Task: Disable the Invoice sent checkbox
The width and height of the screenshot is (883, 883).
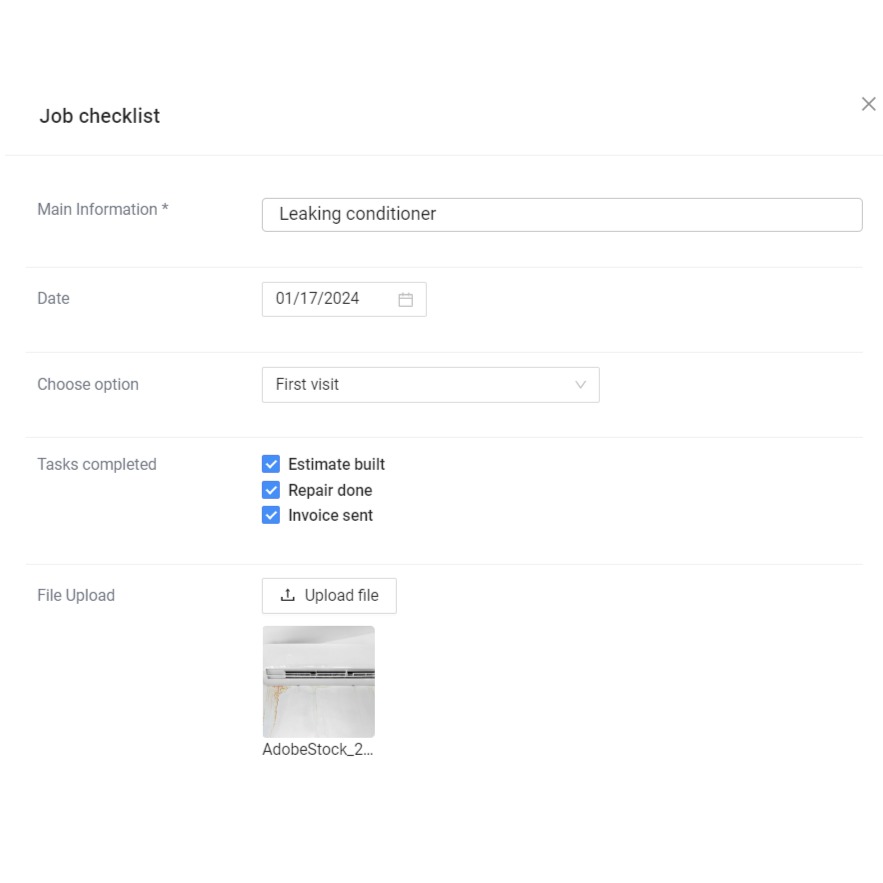Action: click(x=271, y=514)
